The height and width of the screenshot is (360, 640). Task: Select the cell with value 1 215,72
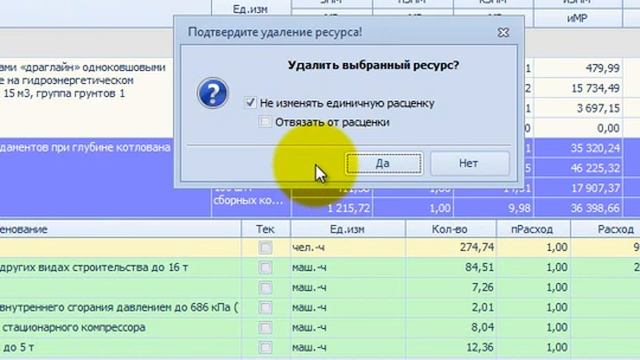332,208
